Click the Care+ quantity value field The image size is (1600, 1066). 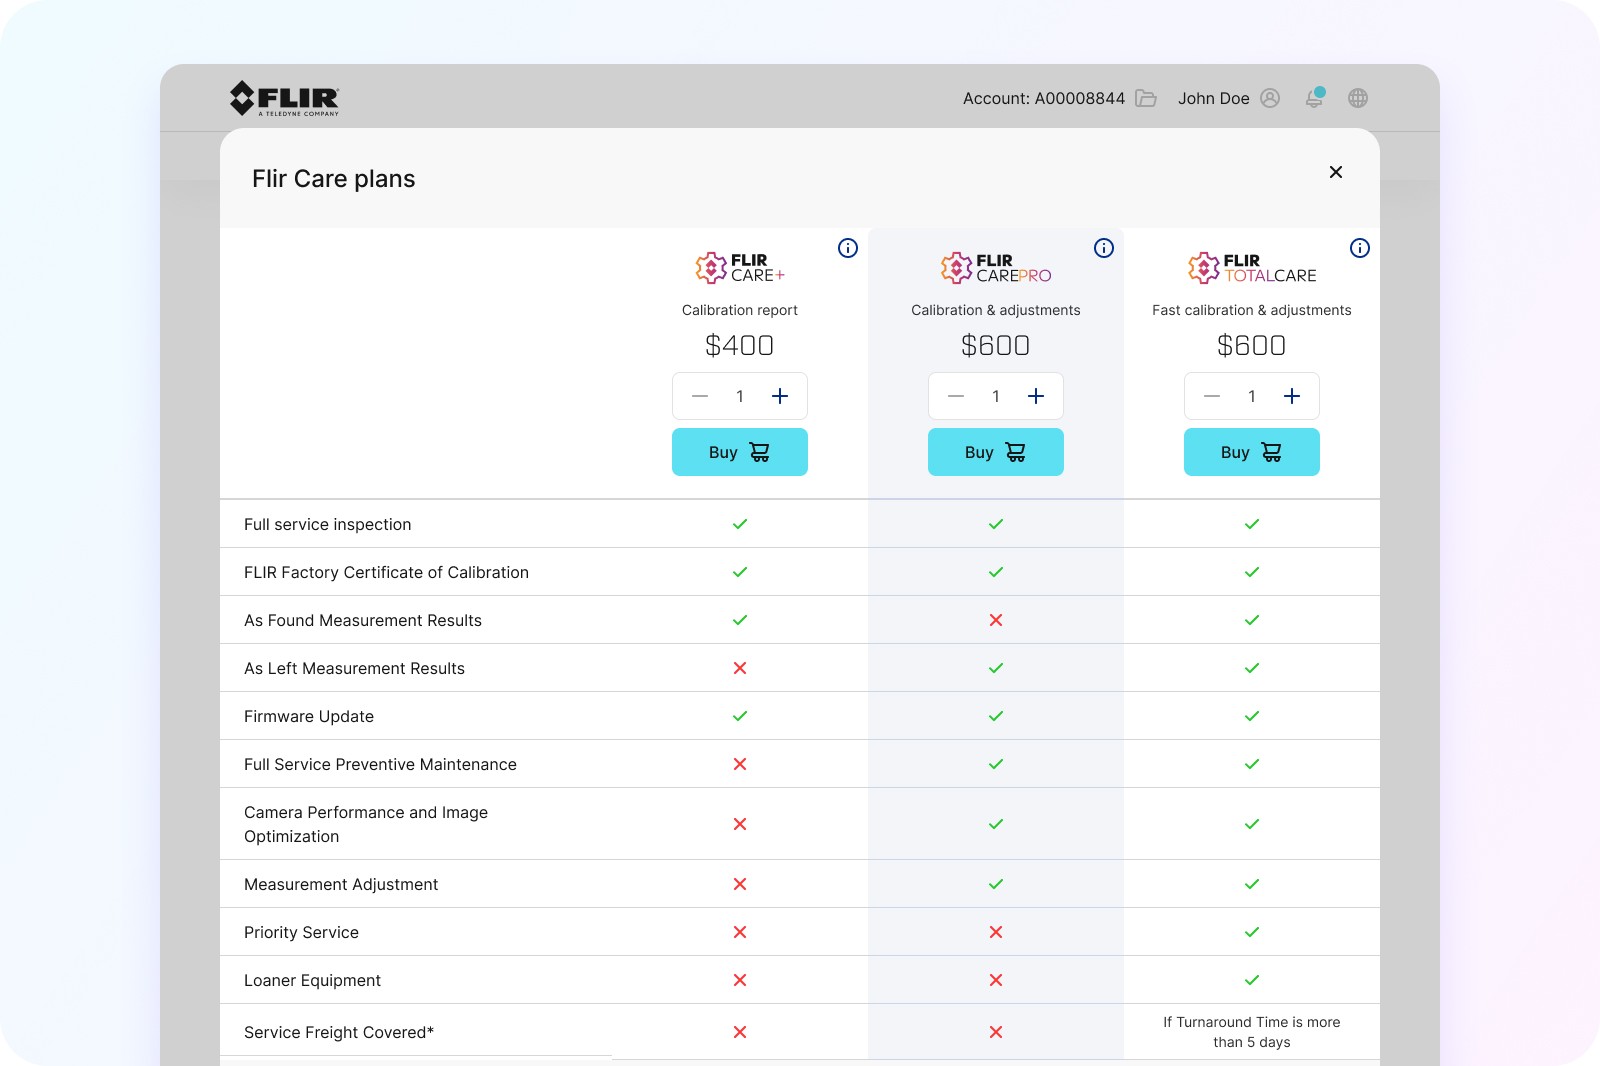point(740,396)
